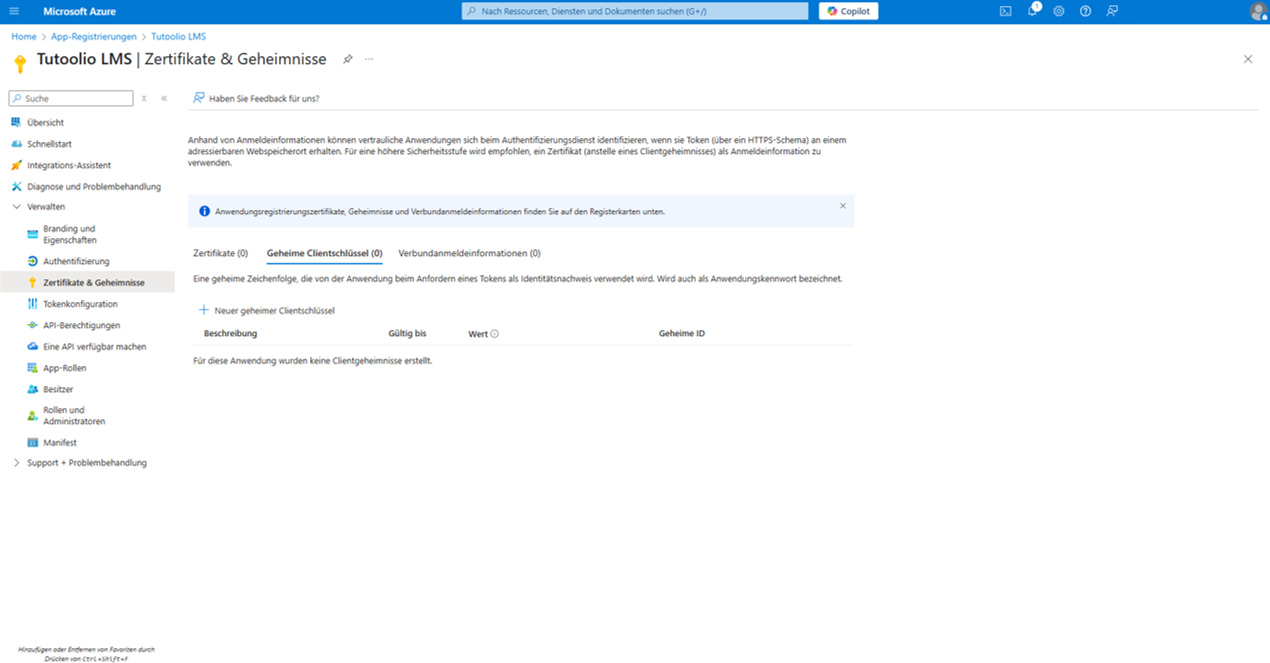Open the more options ellipsis by the title
The height and width of the screenshot is (663, 1270).
(369, 59)
